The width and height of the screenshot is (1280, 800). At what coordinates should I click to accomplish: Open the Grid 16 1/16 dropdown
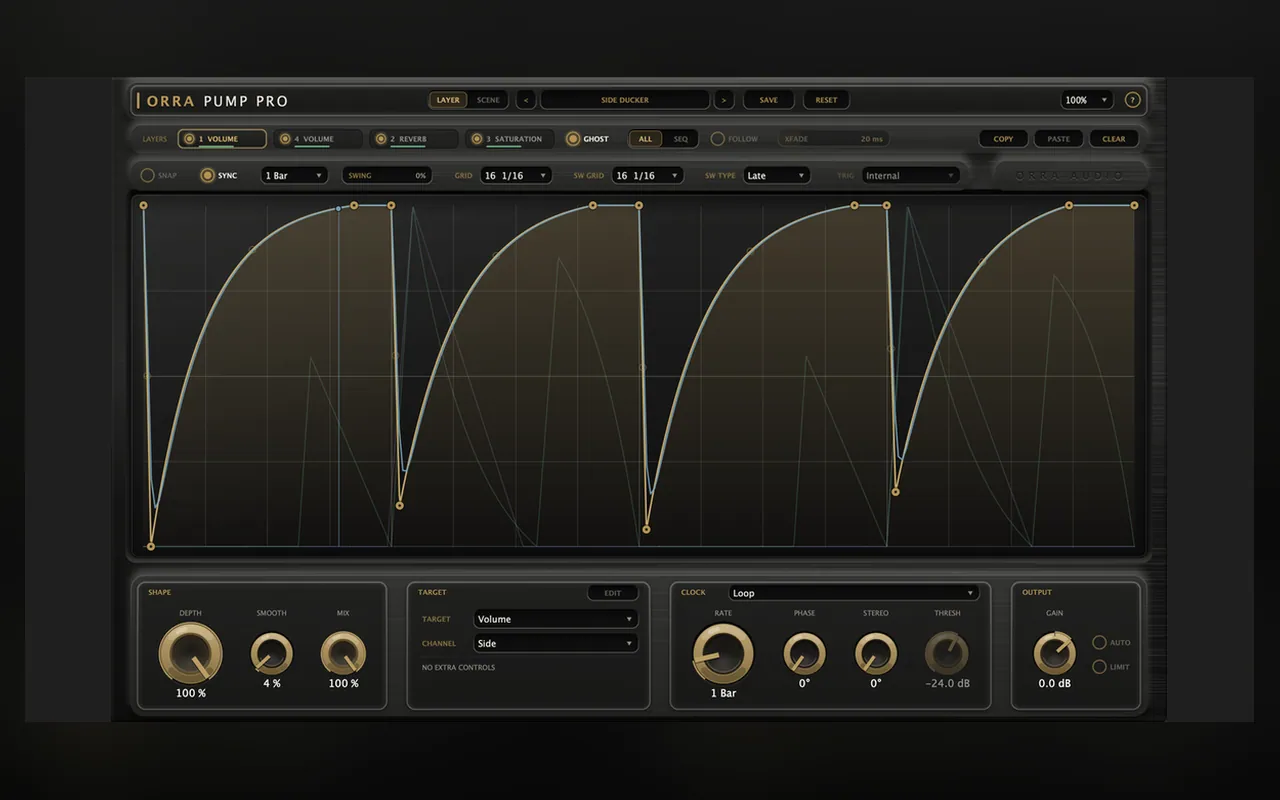tap(516, 175)
